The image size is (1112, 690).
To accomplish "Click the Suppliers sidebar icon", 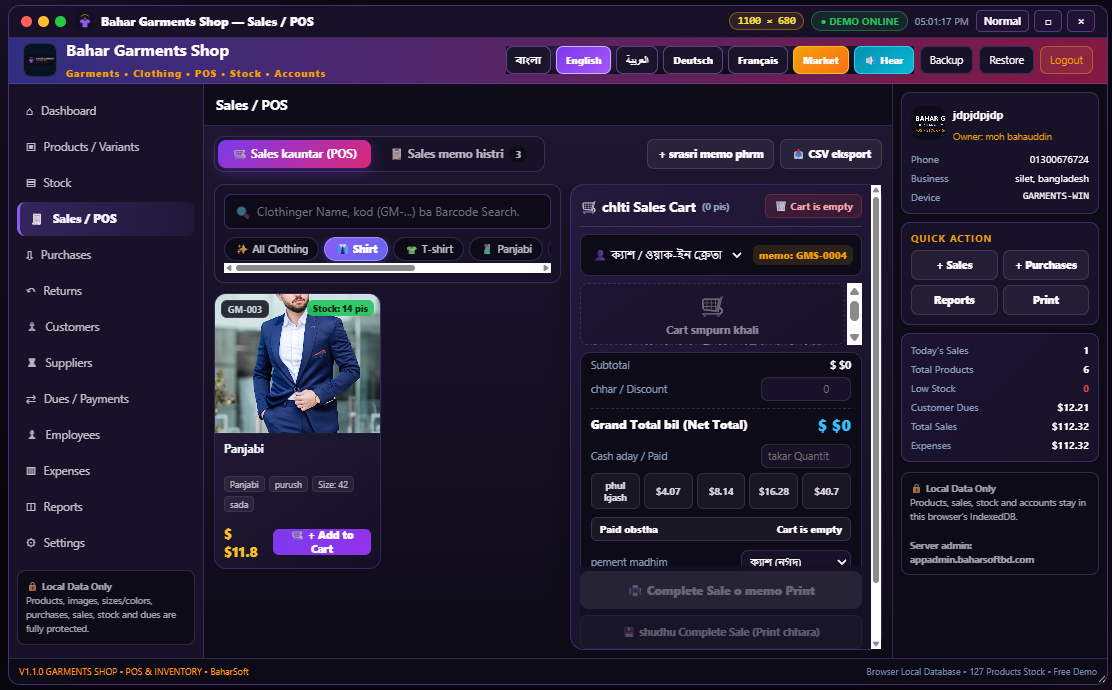I will click(31, 363).
